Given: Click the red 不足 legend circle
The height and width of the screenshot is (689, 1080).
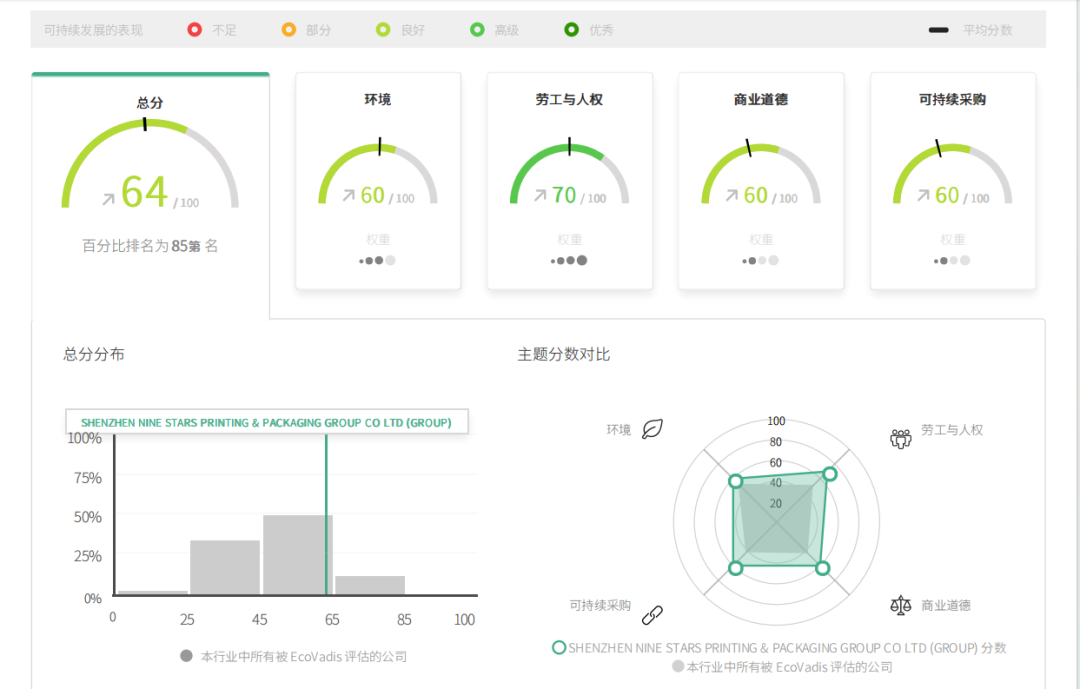Looking at the screenshot, I should click(195, 30).
